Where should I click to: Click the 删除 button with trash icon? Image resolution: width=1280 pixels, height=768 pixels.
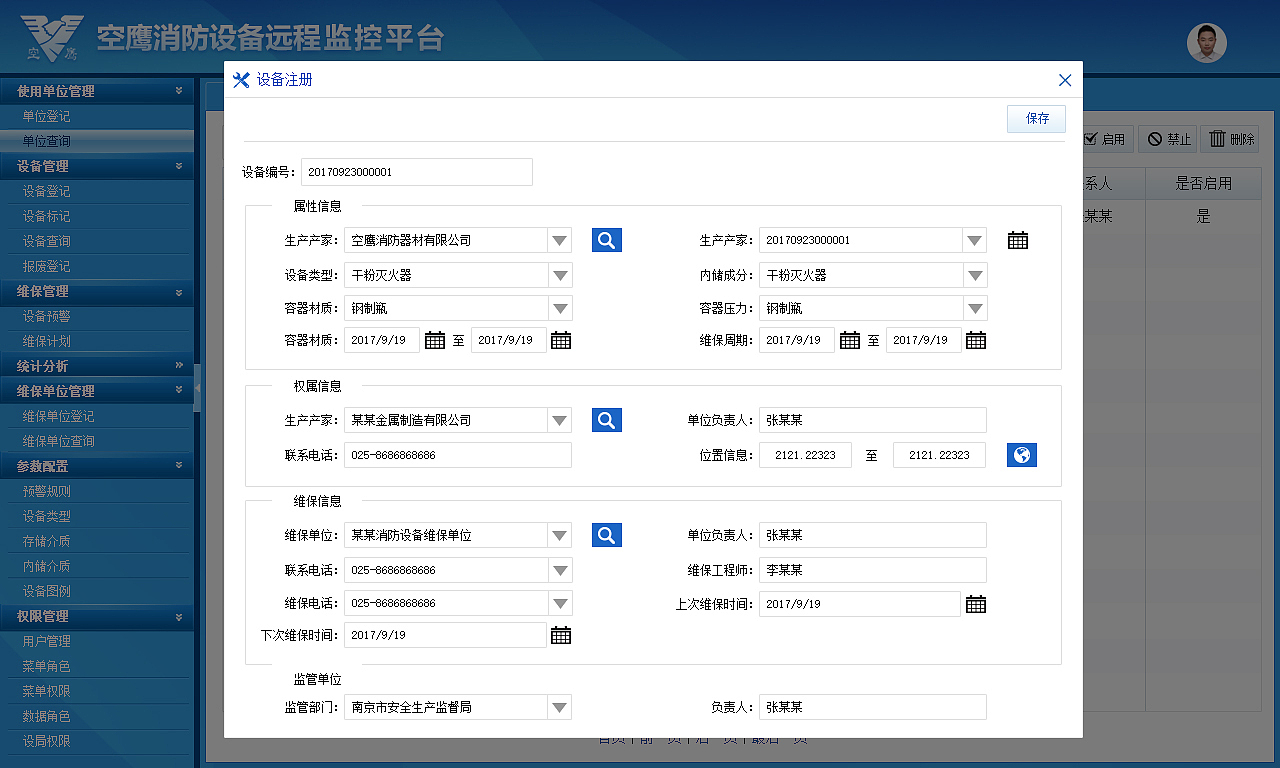(1230, 138)
